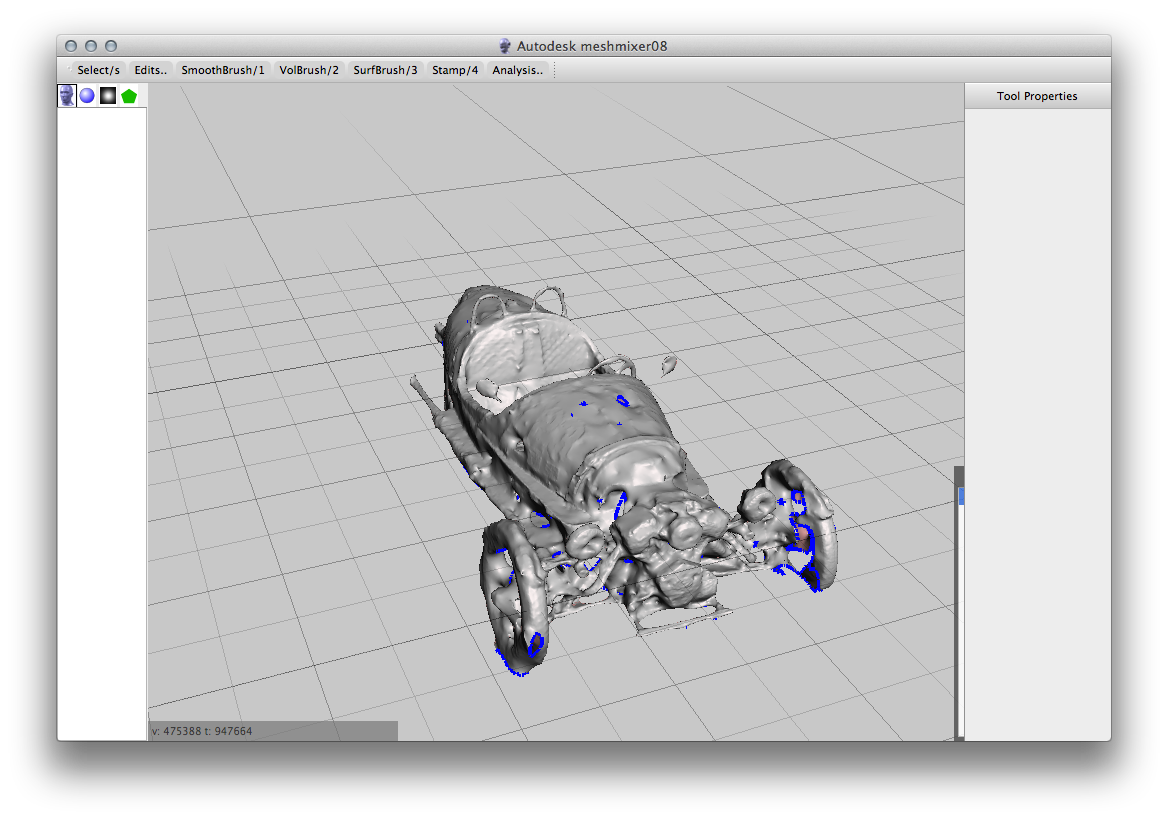Screen dimensions: 1168x820
Task: Pick the Stamp/4 tool
Action: 455,70
